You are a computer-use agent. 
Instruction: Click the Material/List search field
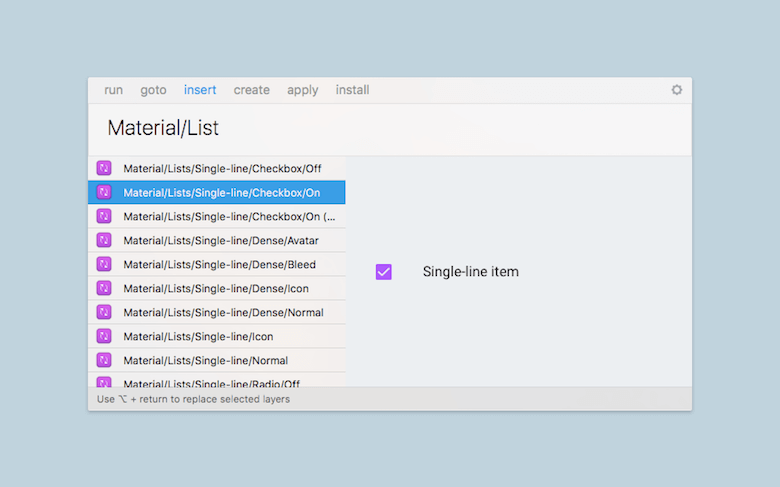[390, 129]
